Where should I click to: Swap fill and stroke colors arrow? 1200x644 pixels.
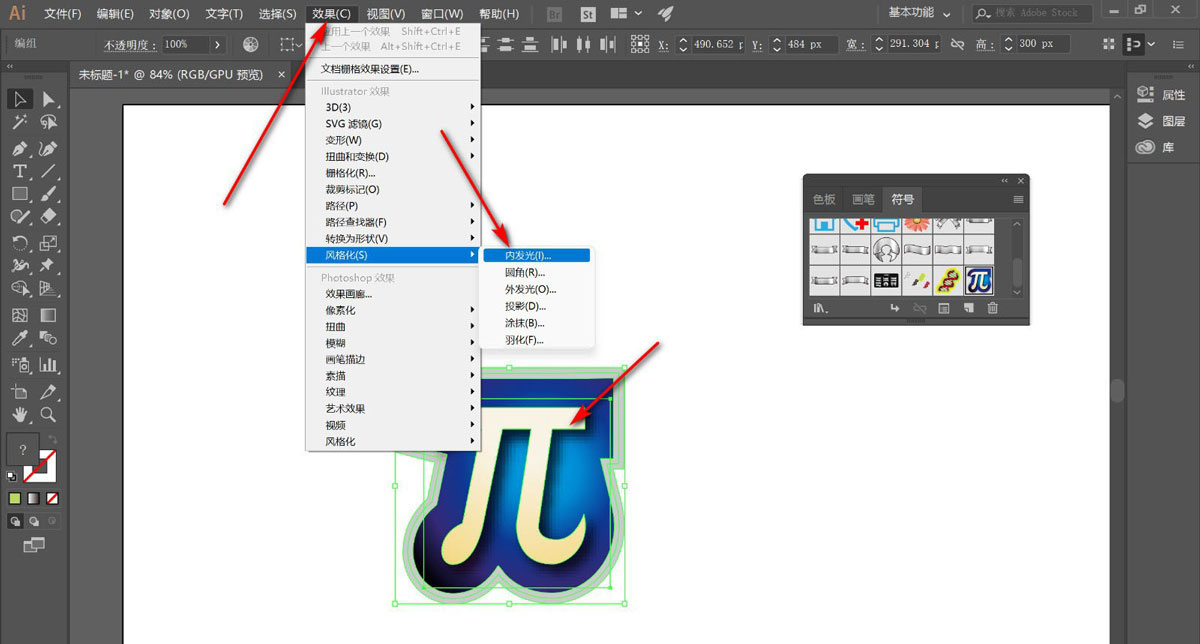[53, 439]
